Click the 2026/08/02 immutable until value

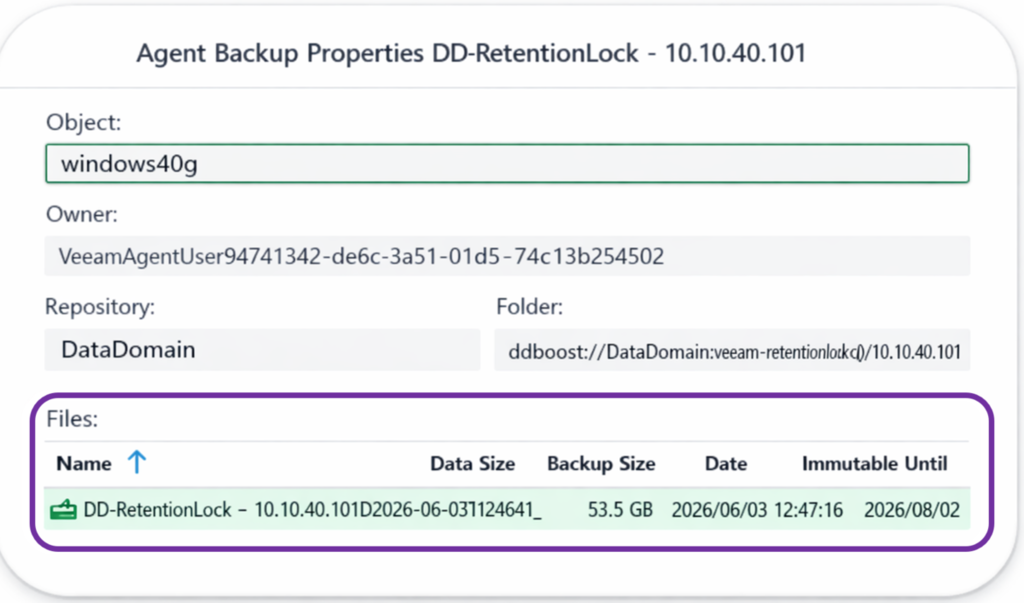click(x=912, y=510)
